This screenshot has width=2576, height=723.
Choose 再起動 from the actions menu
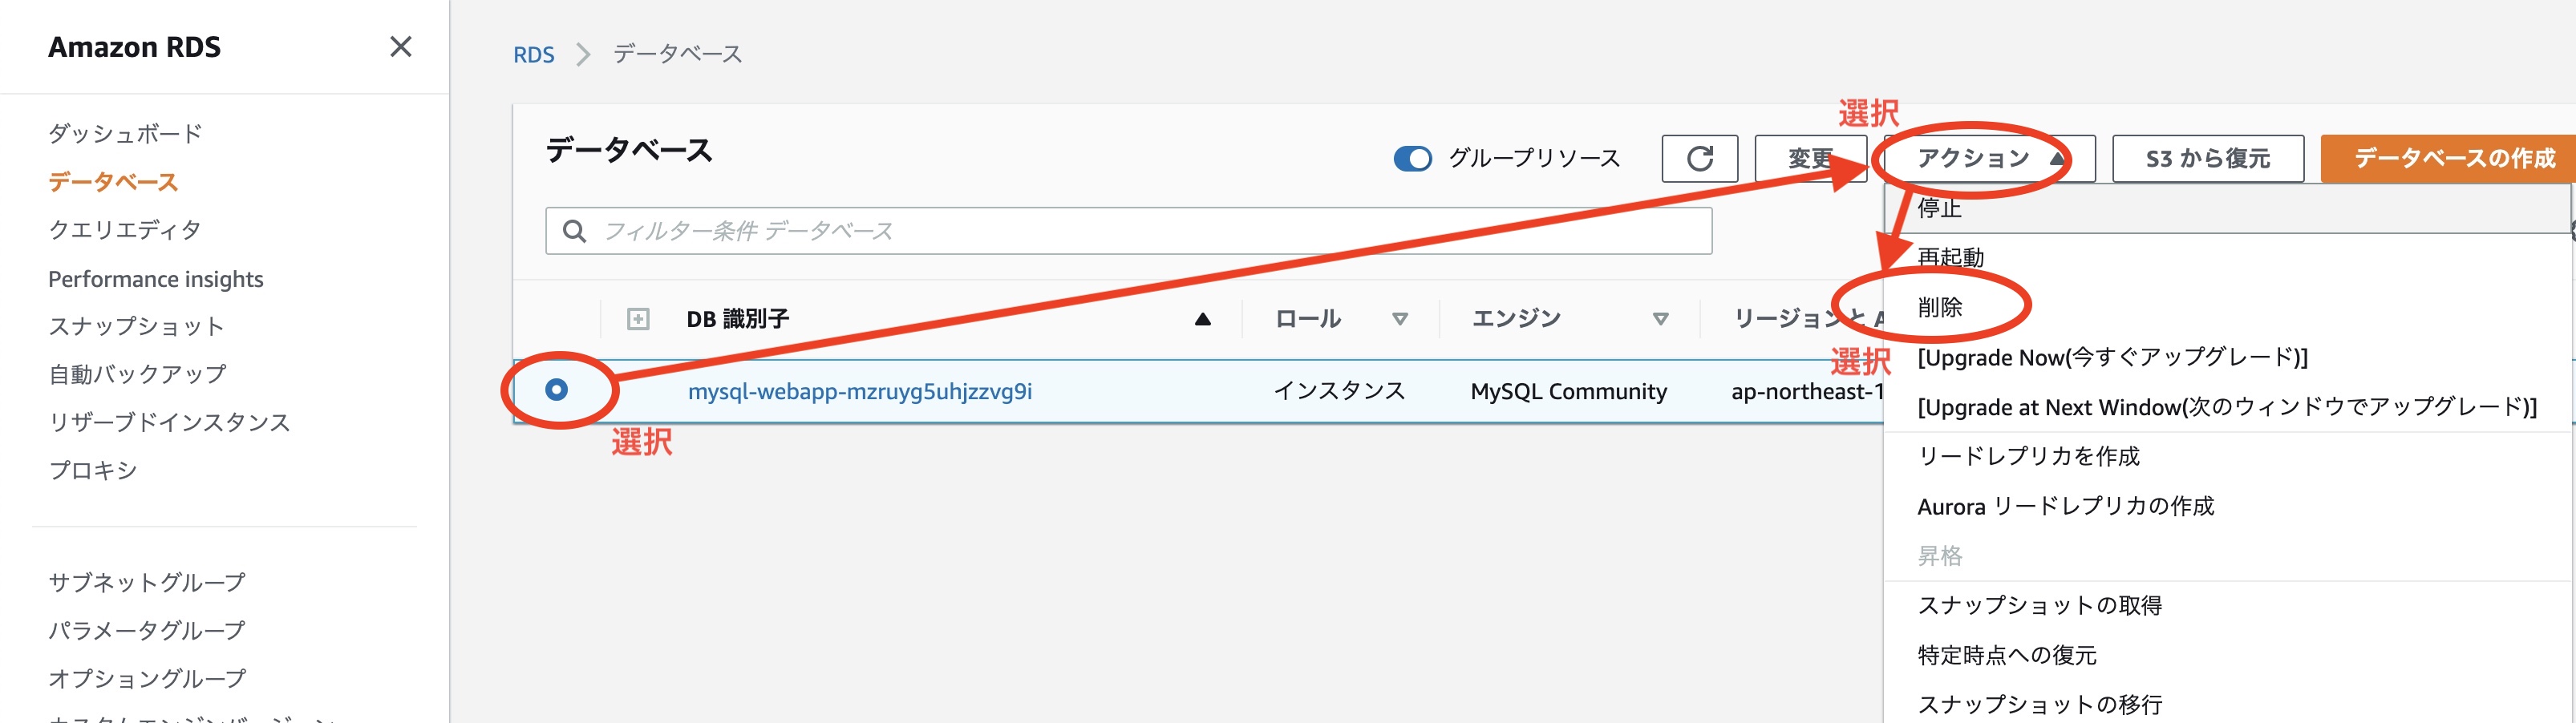click(2227, 257)
